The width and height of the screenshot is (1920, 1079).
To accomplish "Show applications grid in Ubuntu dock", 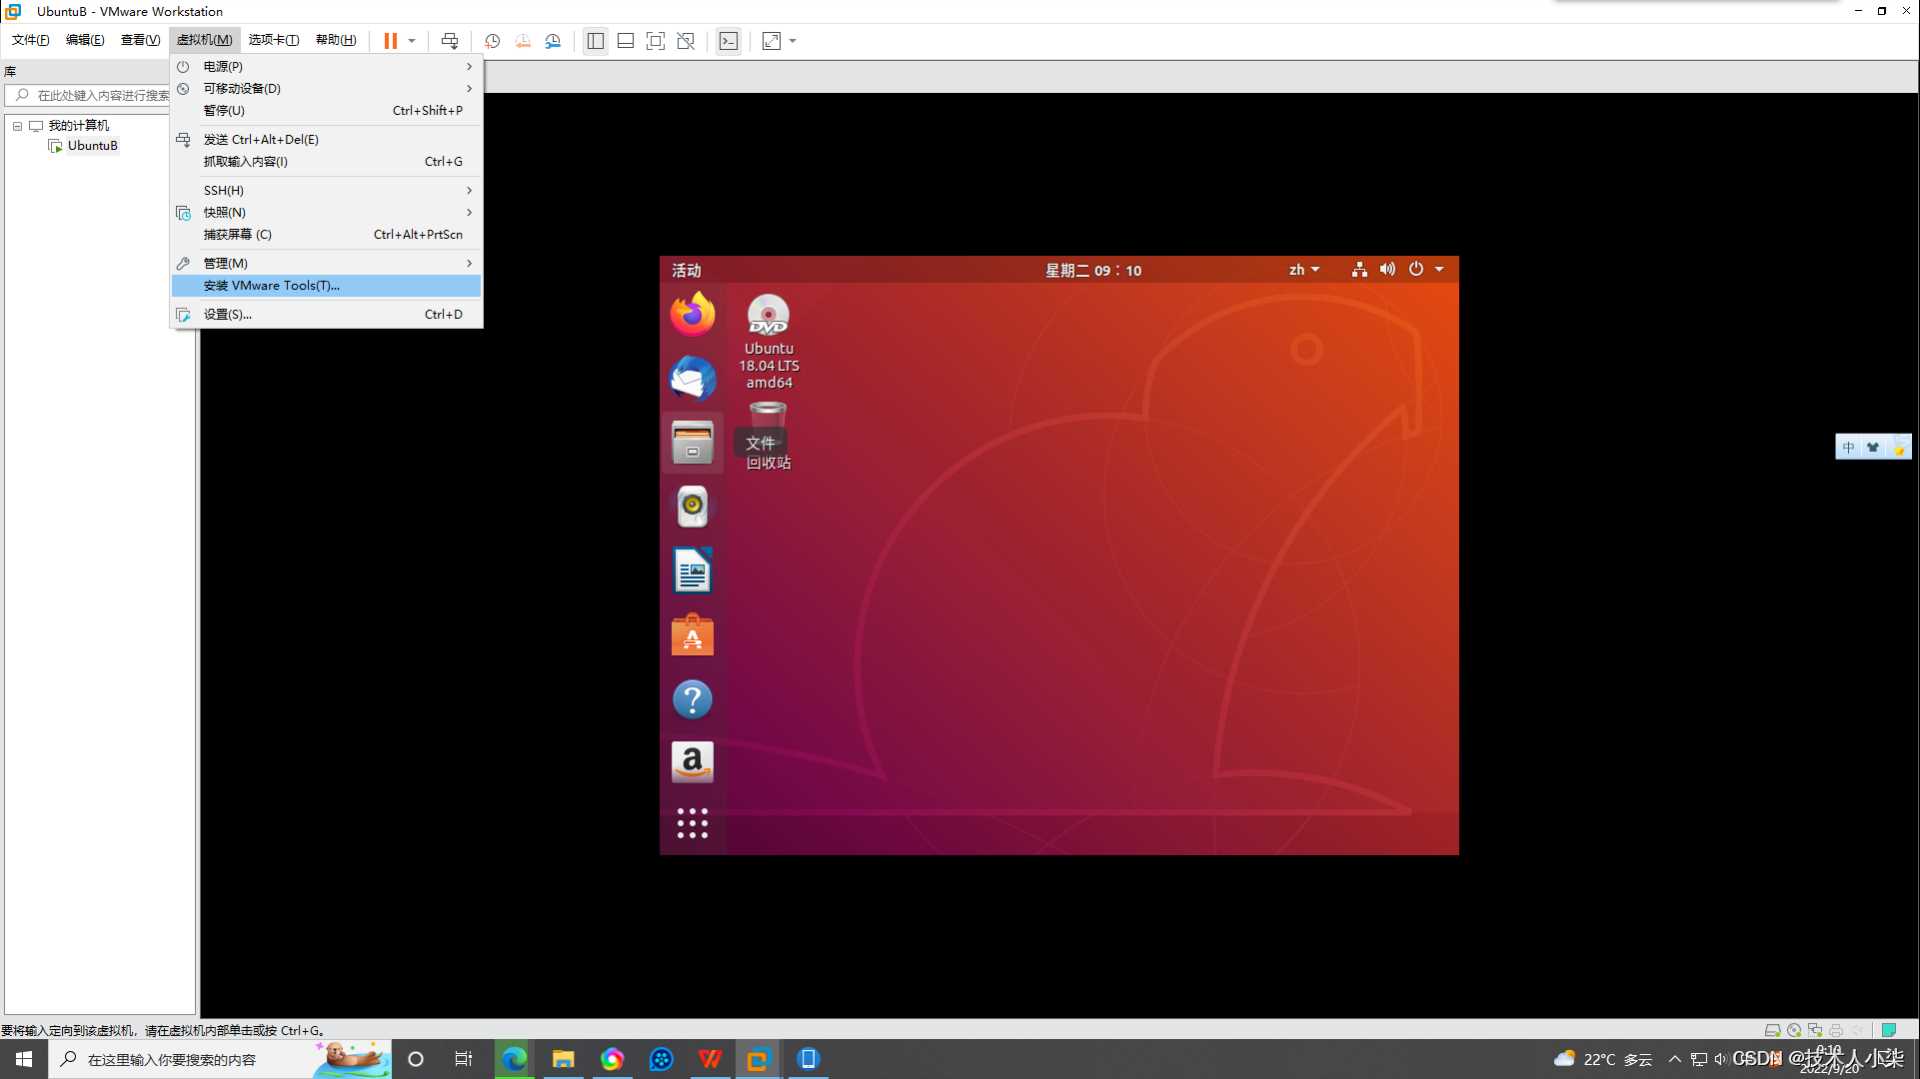I will (692, 823).
